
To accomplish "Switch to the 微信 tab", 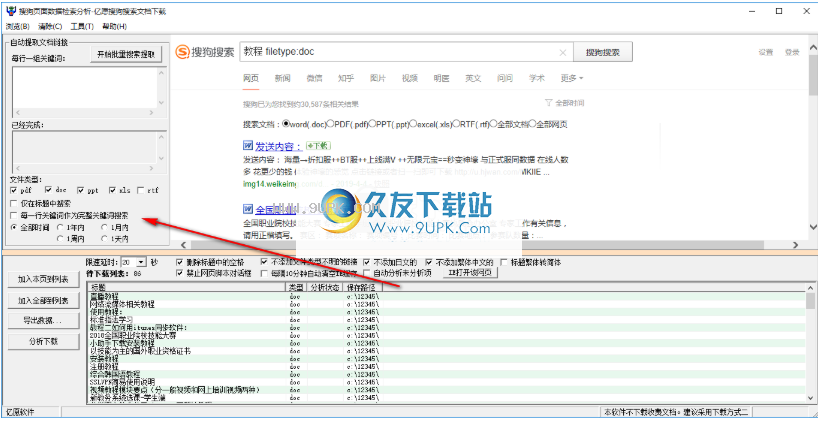I will coord(314,78).
